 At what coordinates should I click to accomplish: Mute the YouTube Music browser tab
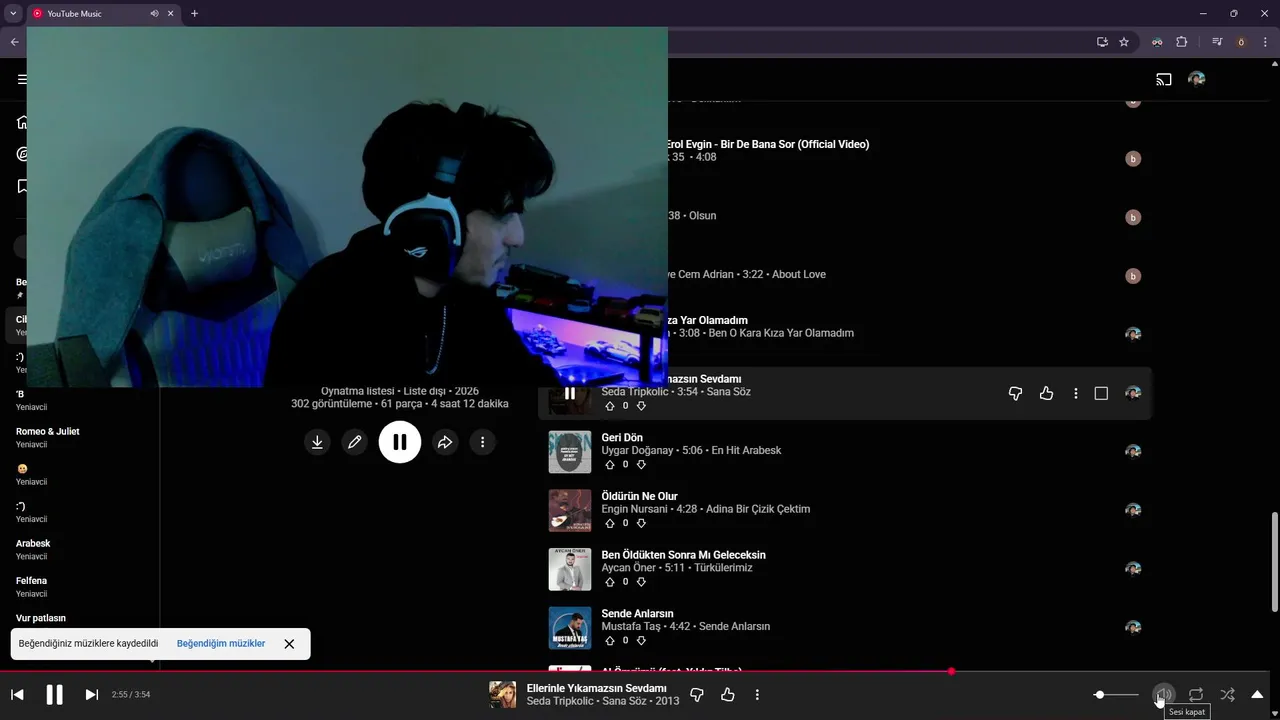coord(154,14)
